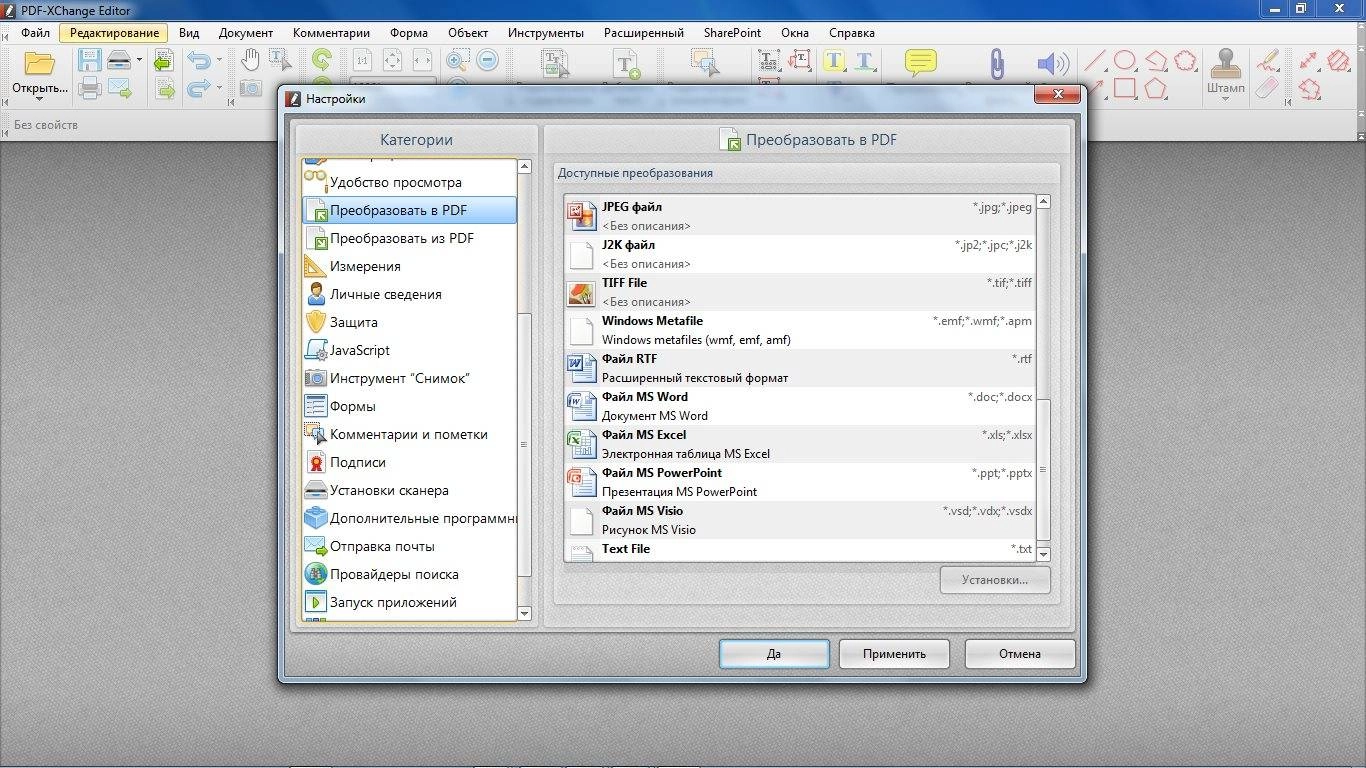The image size is (1366, 768).
Task: Select the Rectangle shape tool icon
Action: (1125, 88)
